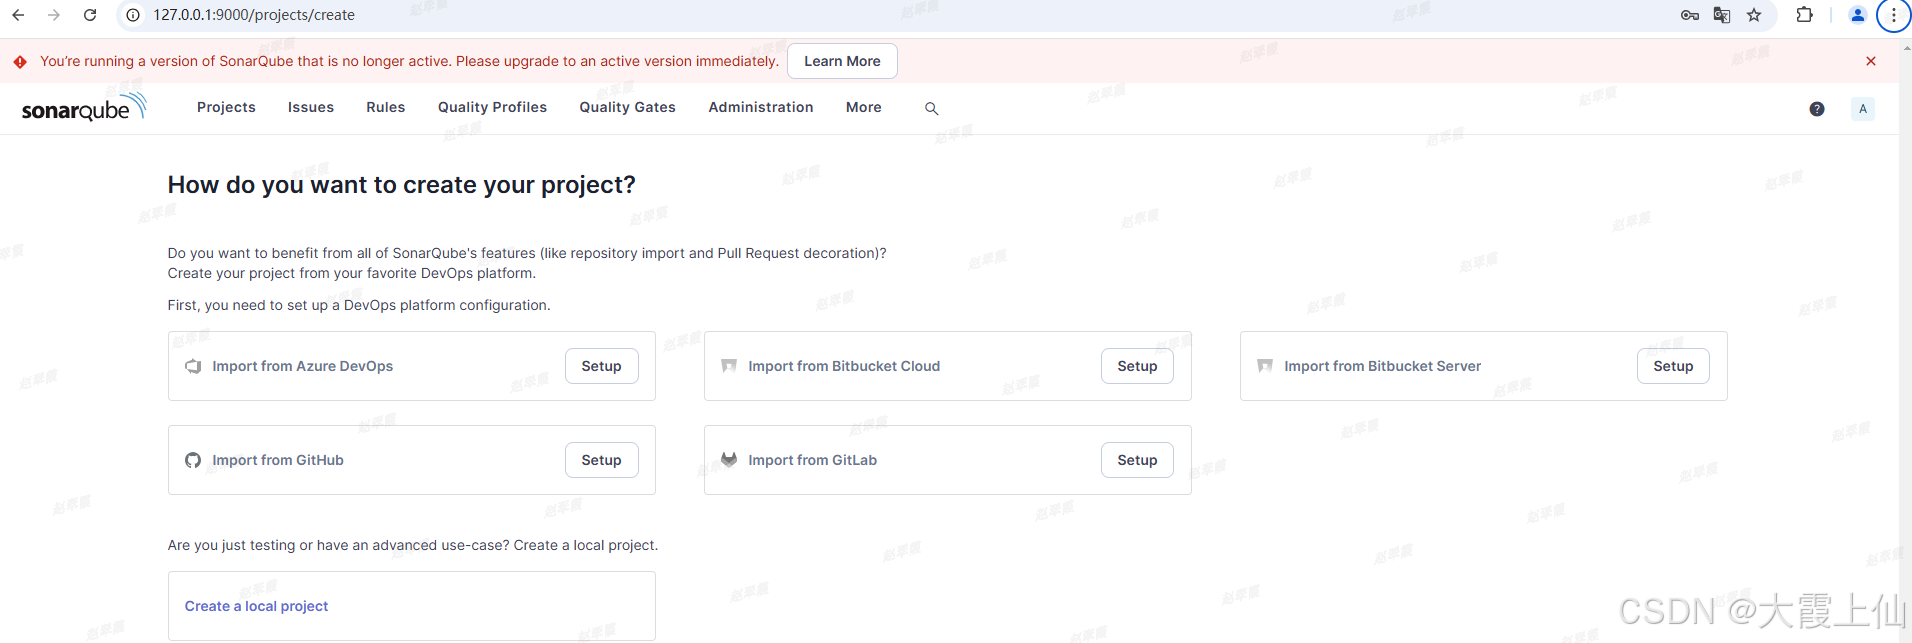
Task: Click Import from GitLab text
Action: click(812, 460)
